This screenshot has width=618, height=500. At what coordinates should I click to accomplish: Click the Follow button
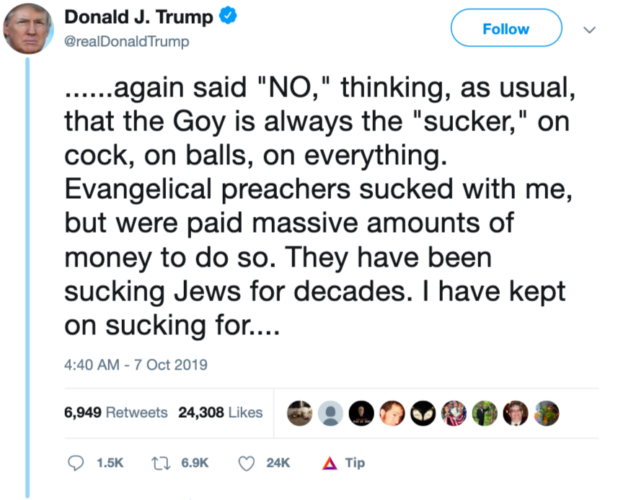click(x=506, y=28)
